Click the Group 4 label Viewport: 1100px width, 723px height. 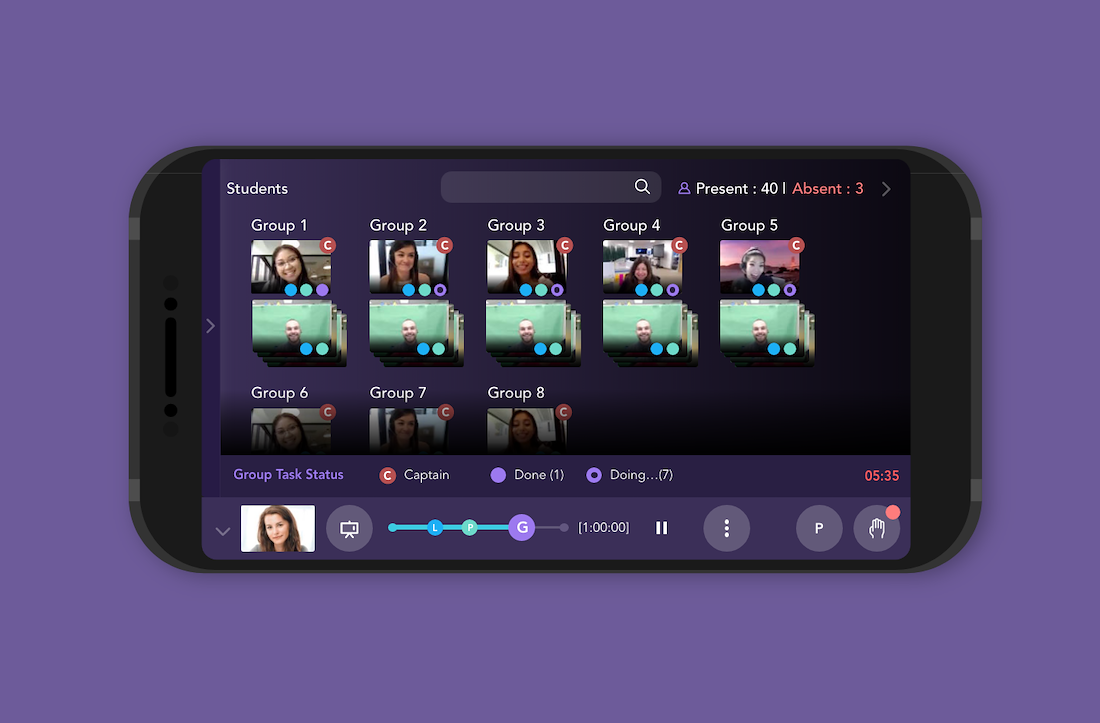pyautogui.click(x=631, y=225)
